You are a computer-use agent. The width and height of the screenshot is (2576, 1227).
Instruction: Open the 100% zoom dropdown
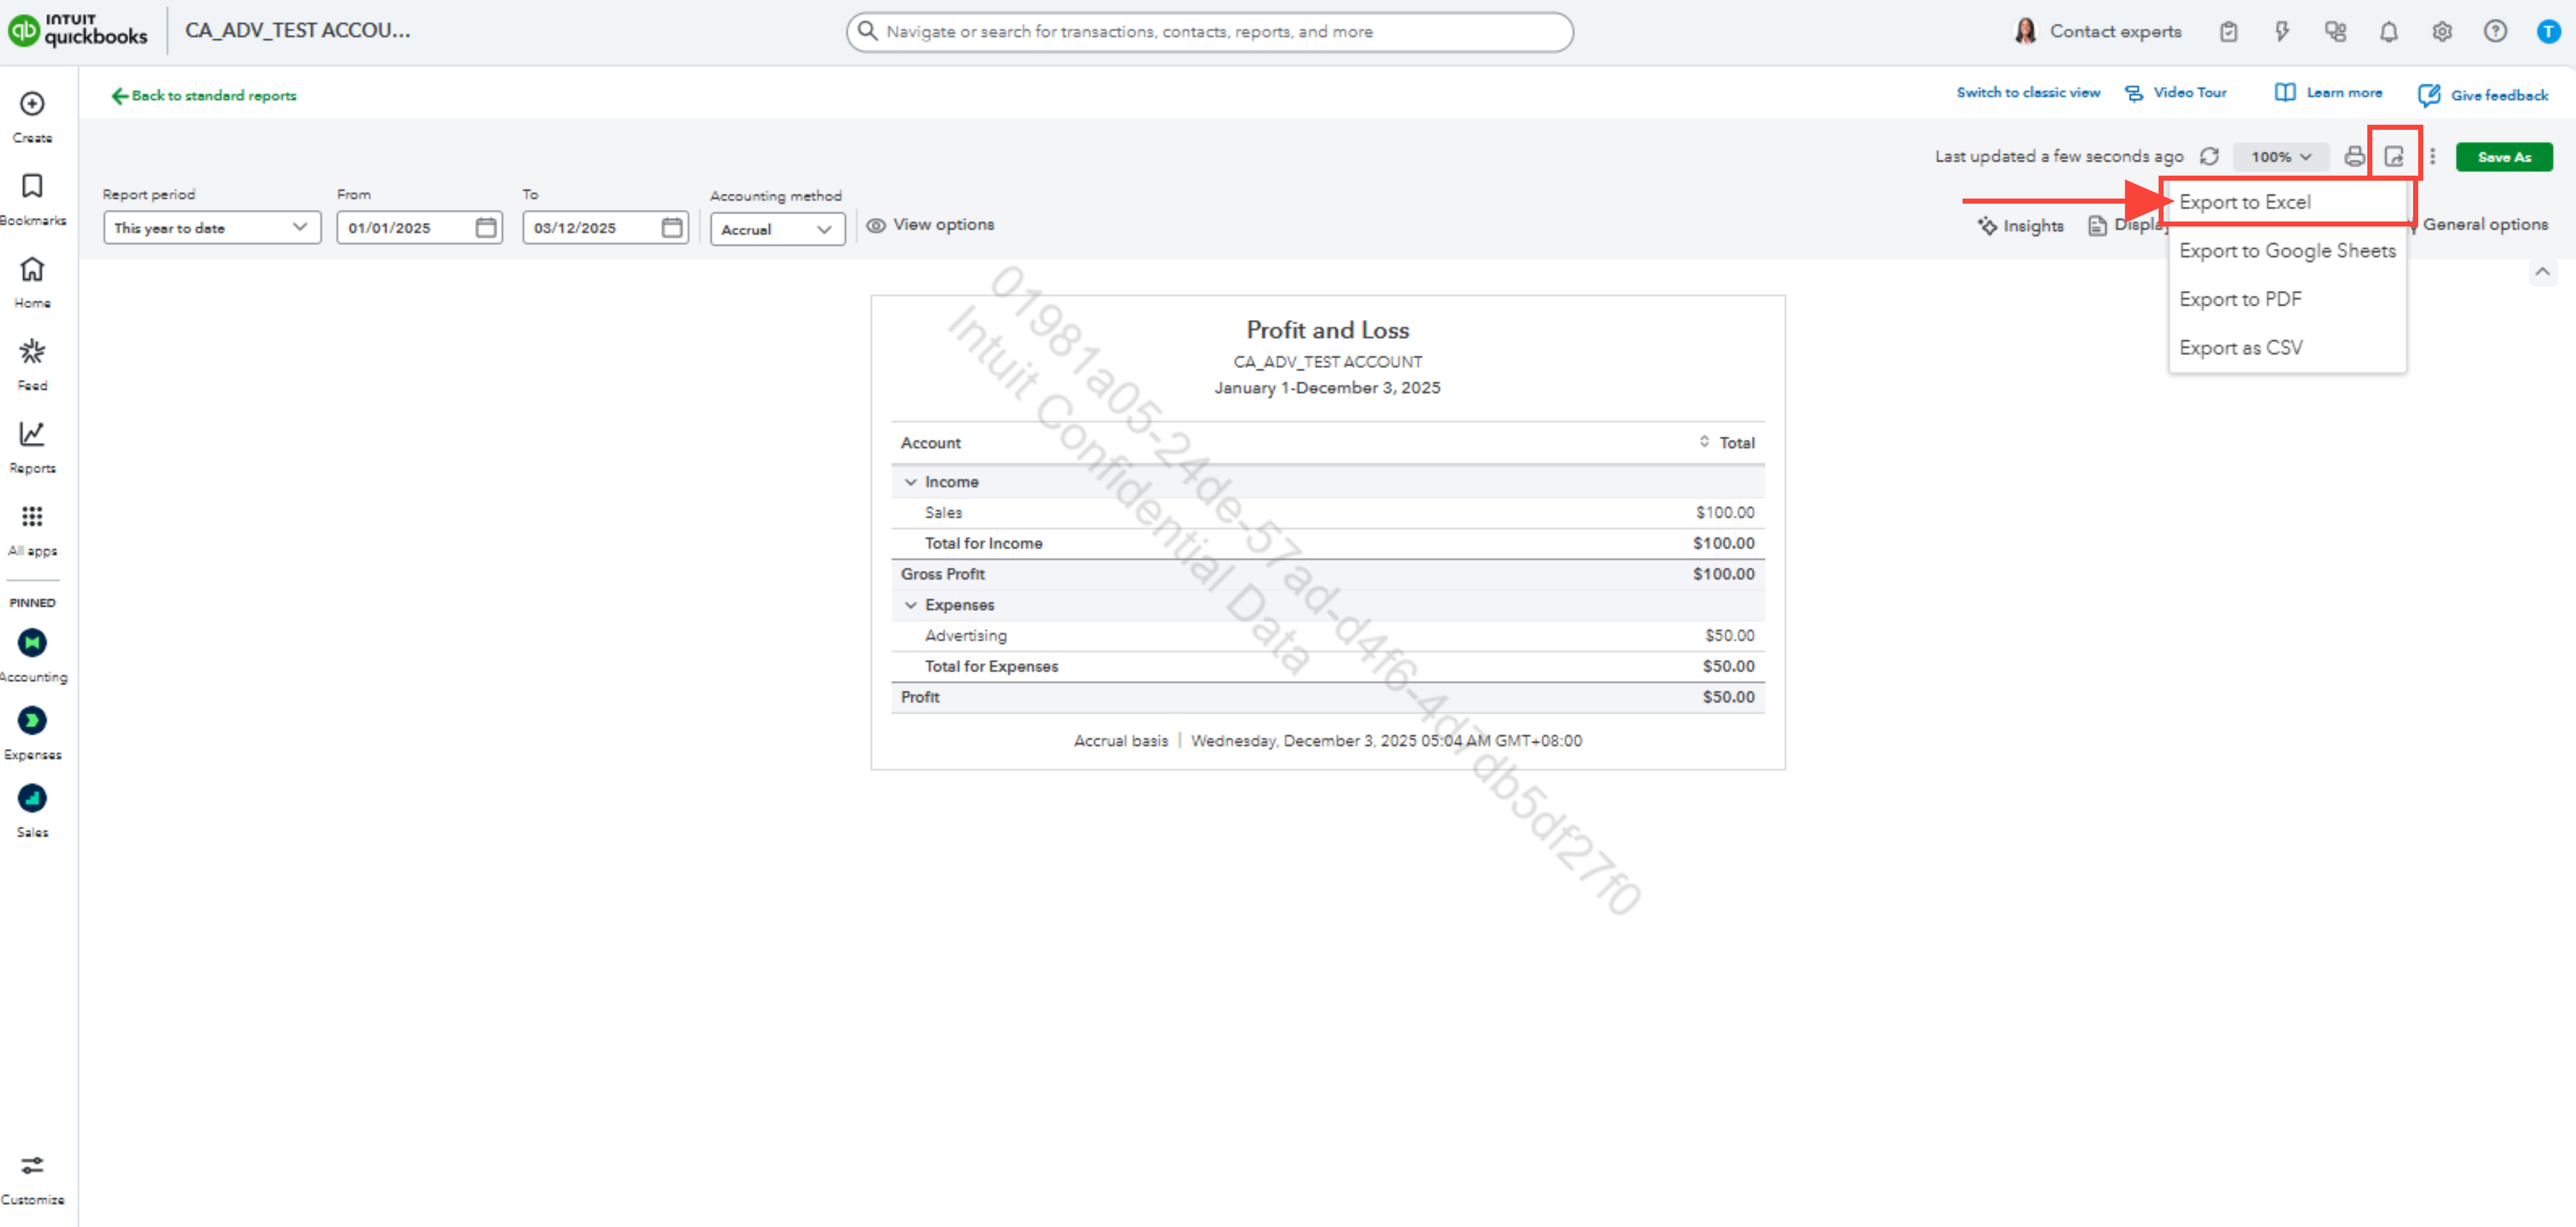pos(2280,157)
